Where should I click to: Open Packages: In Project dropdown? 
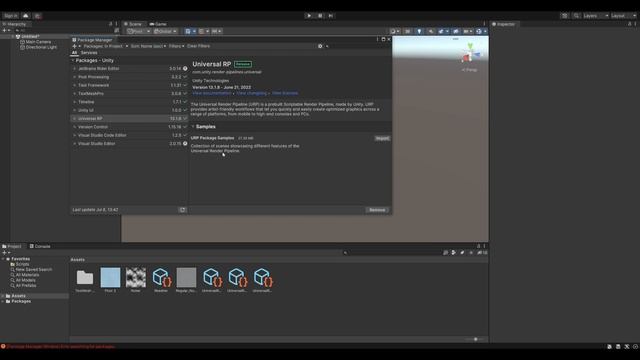point(106,46)
